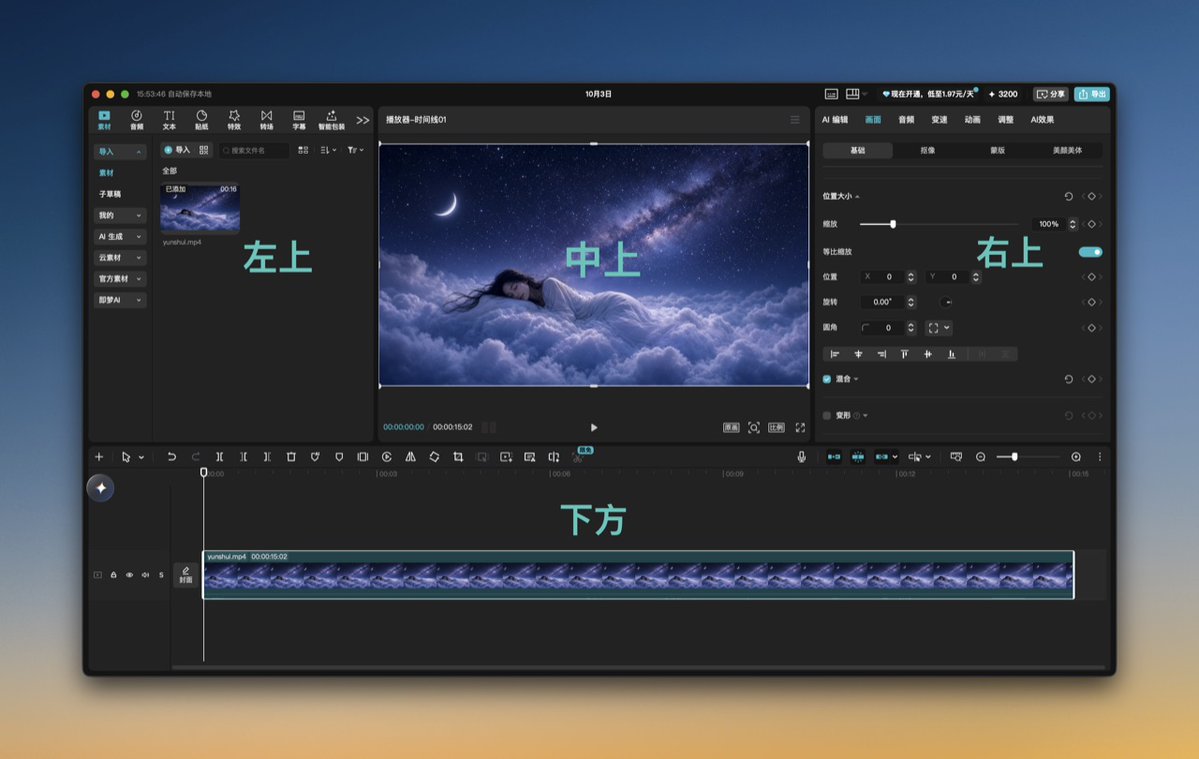Open the 贴纸 (stickers) panel
This screenshot has height=759, width=1199.
(201, 119)
